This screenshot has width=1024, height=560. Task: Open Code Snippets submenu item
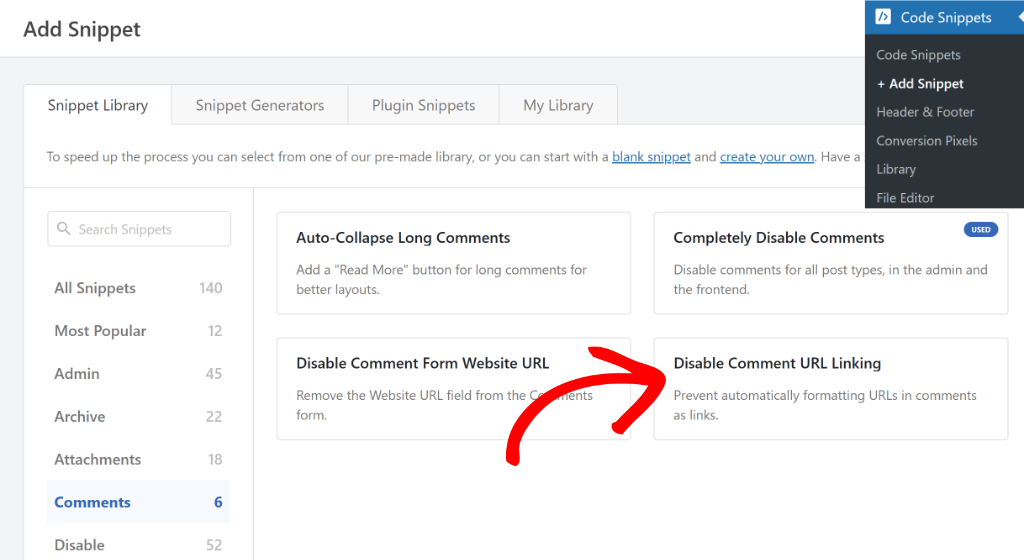click(918, 55)
